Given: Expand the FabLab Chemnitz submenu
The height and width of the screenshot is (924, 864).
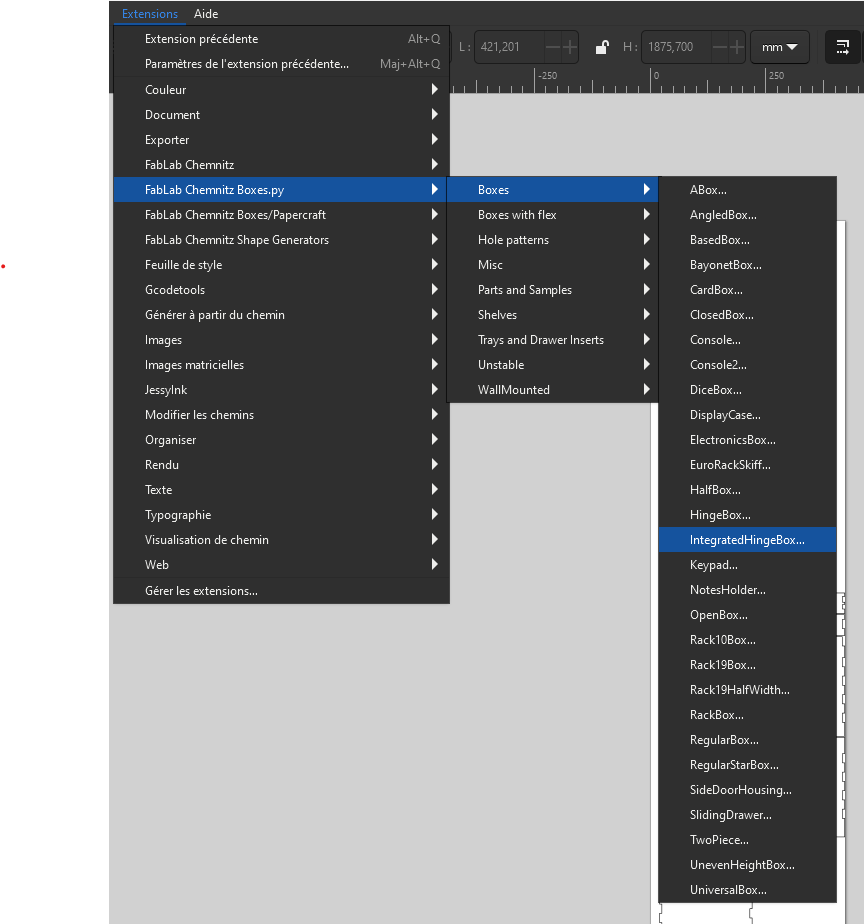Looking at the screenshot, I should point(282,165).
